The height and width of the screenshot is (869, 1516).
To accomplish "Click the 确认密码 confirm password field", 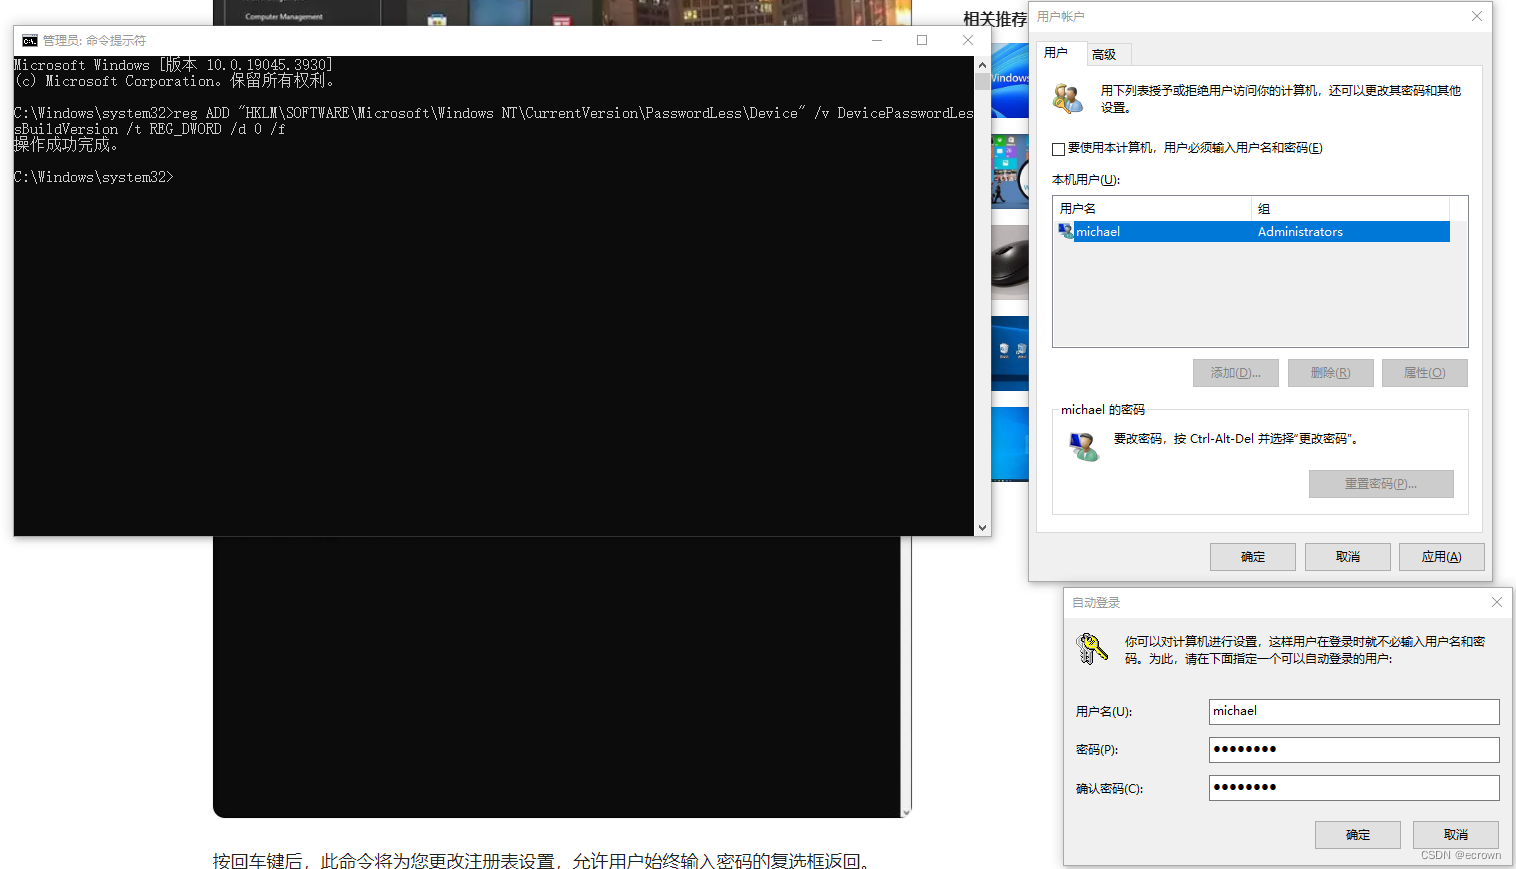I will coord(1353,788).
